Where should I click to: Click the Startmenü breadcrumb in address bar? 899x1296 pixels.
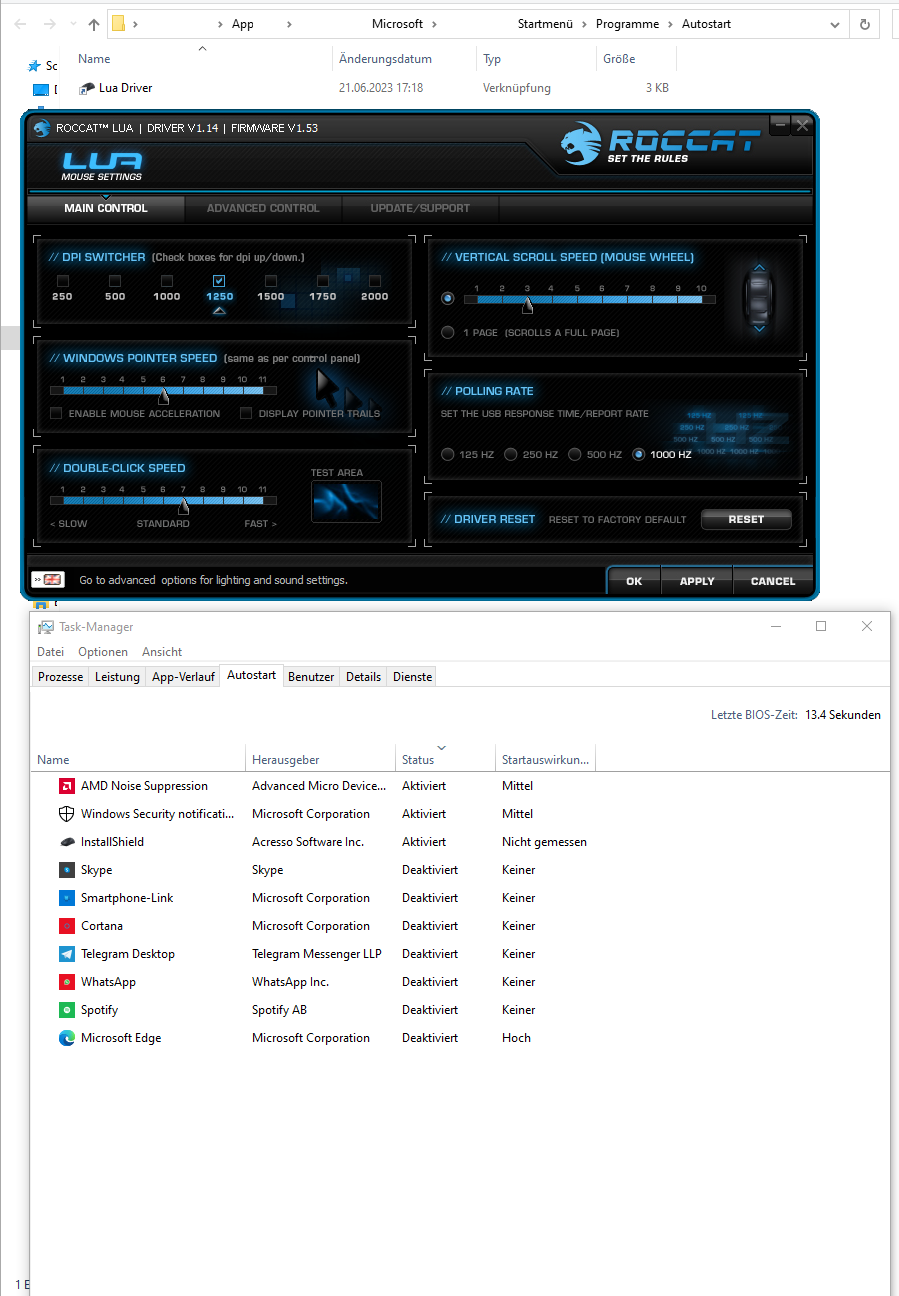coord(545,24)
